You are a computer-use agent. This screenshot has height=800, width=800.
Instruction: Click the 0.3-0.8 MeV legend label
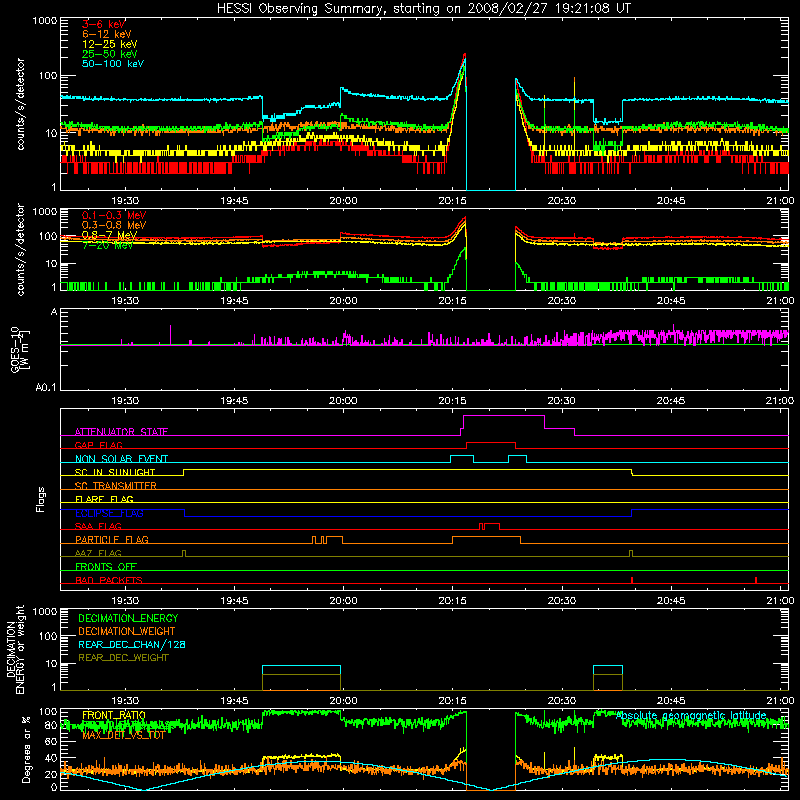[x=114, y=225]
